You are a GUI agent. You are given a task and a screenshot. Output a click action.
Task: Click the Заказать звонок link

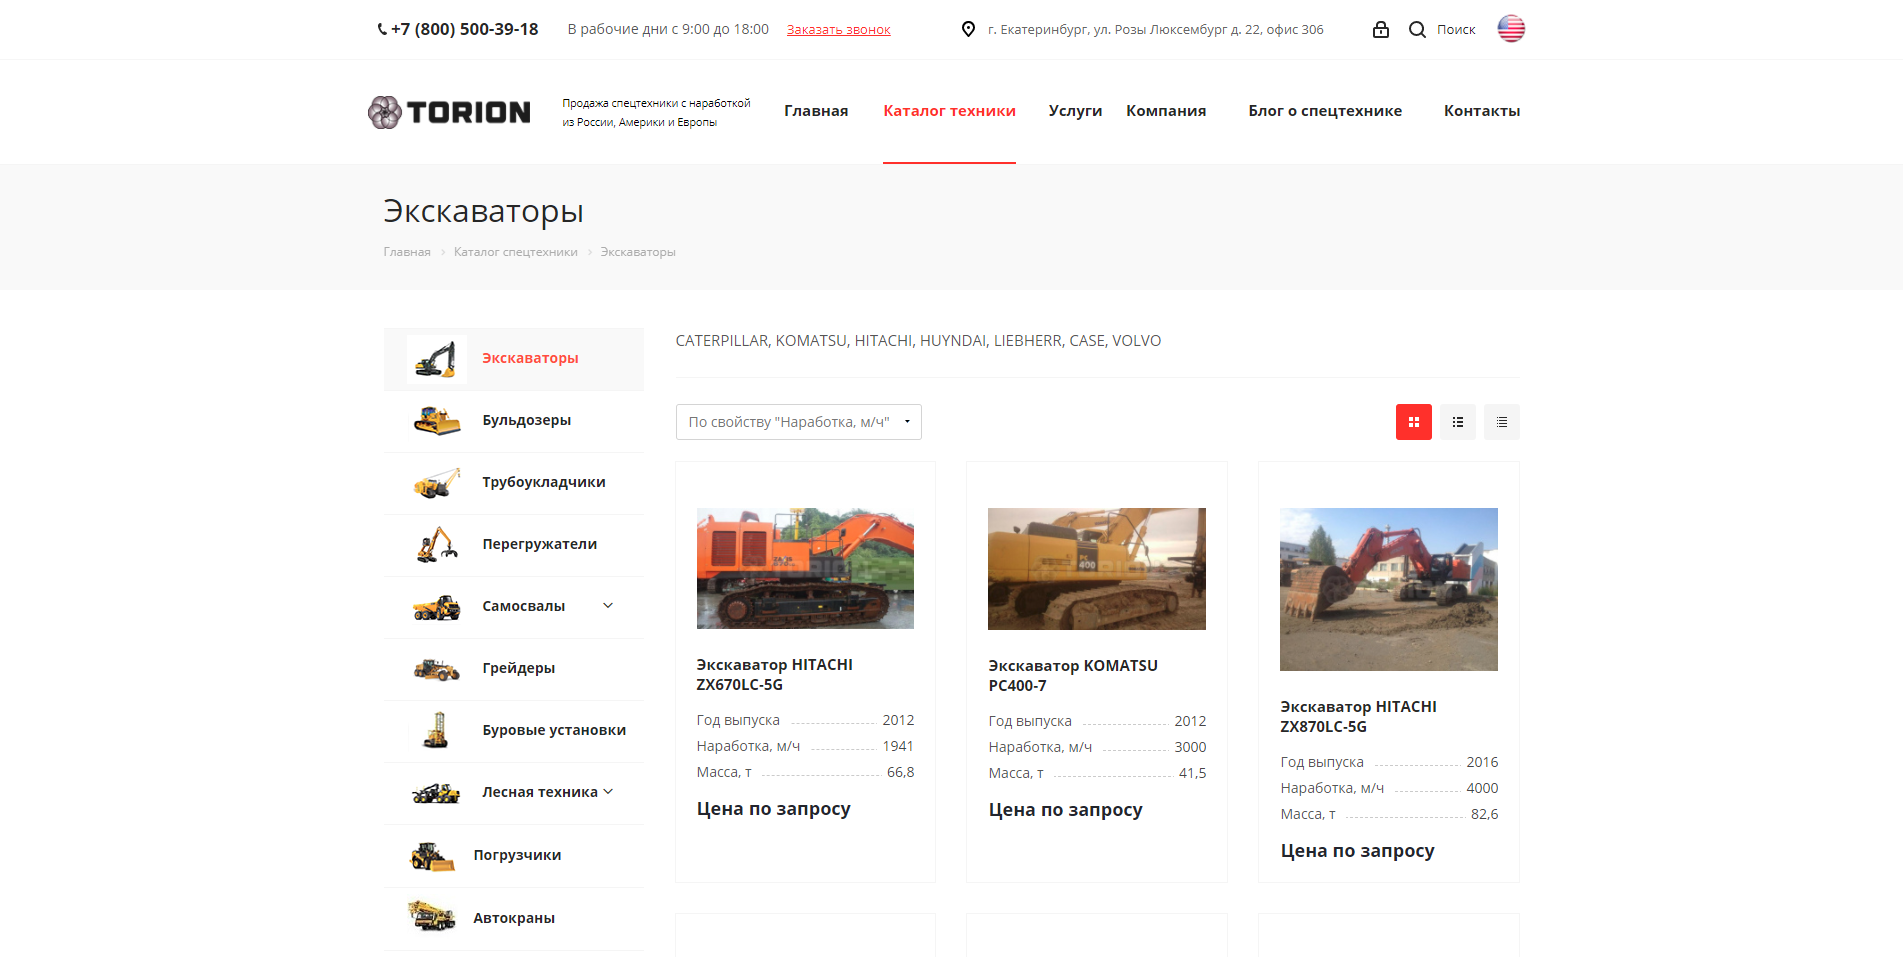(x=839, y=30)
